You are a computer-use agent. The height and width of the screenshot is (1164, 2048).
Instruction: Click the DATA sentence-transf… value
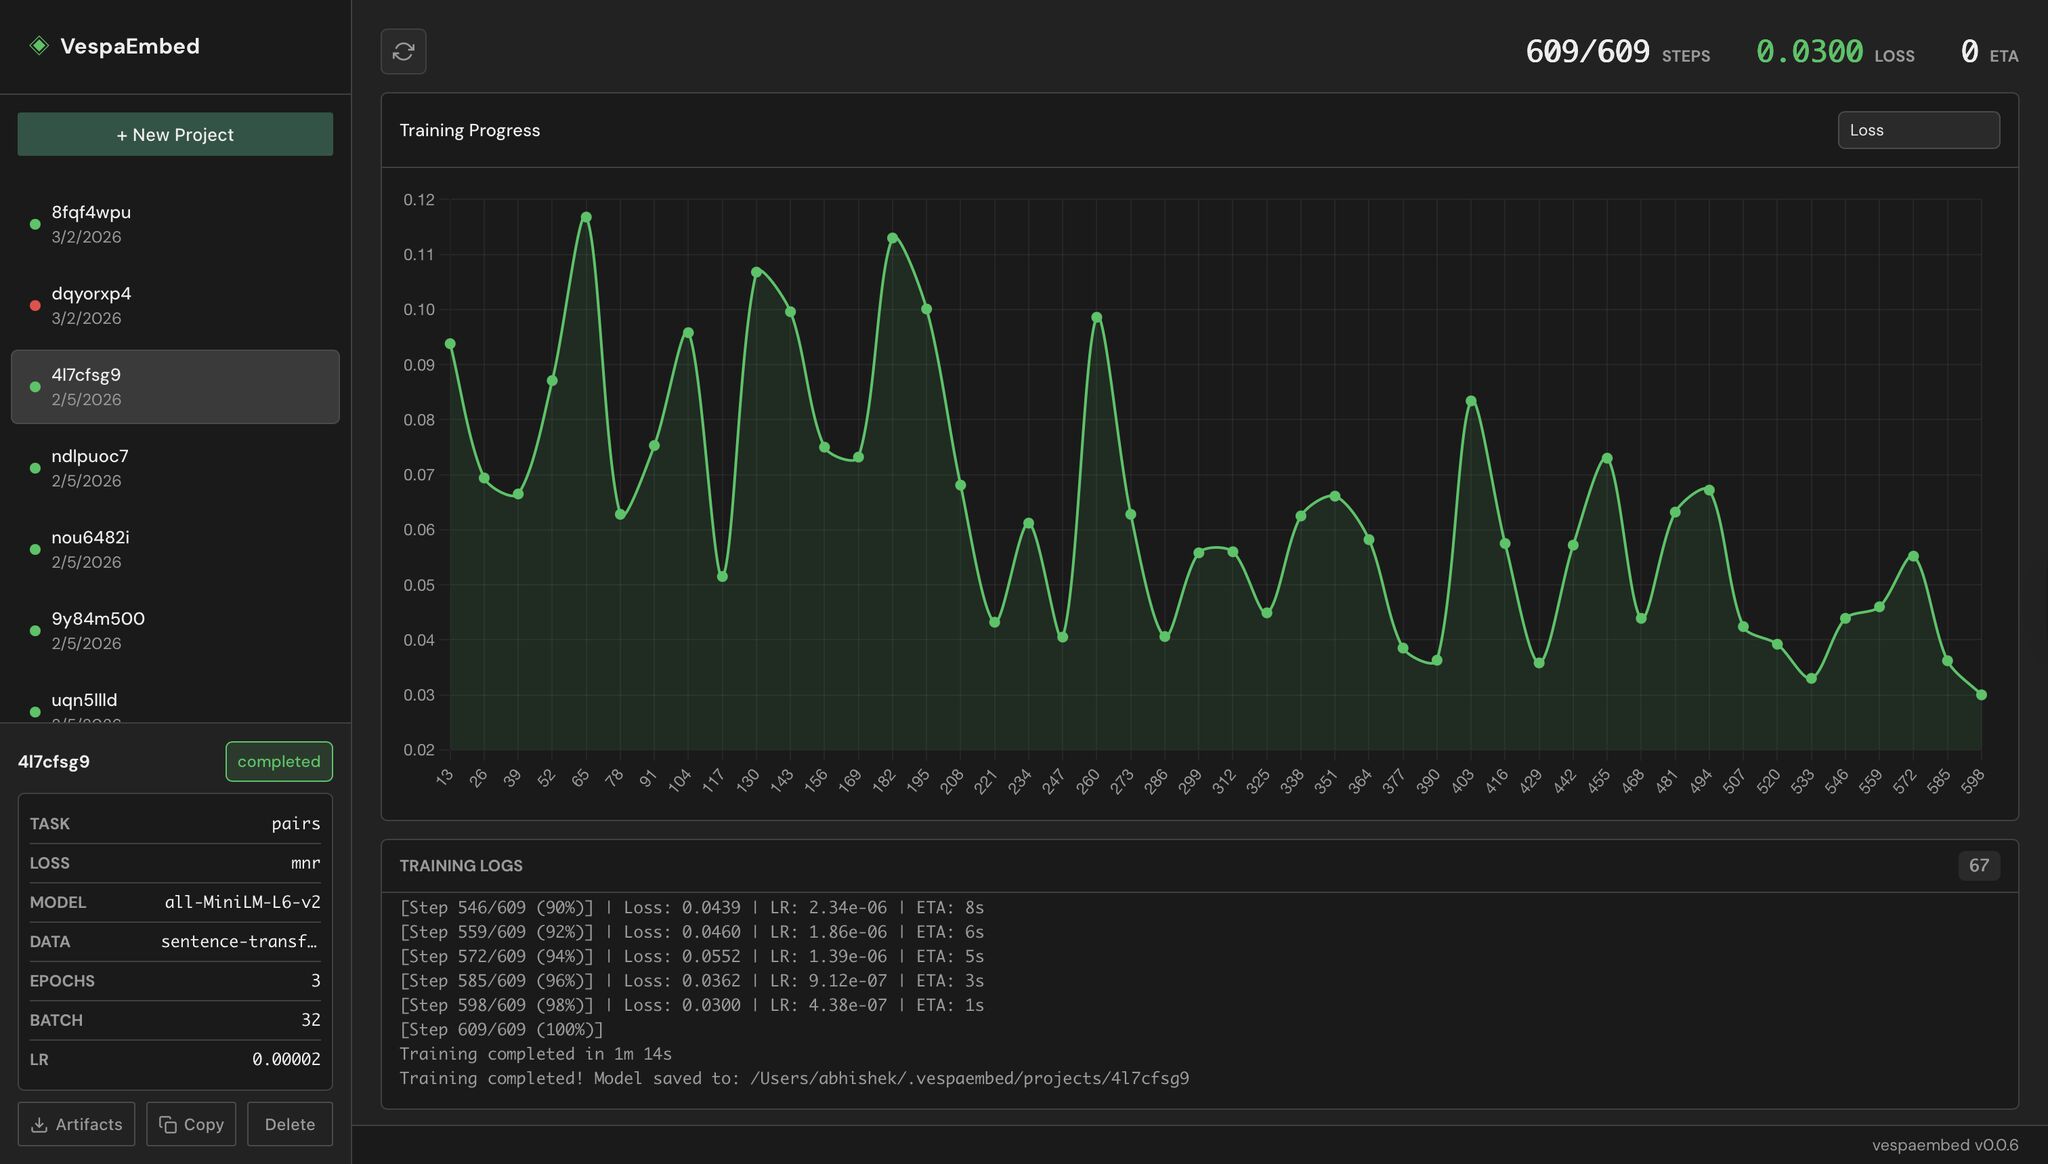point(239,941)
